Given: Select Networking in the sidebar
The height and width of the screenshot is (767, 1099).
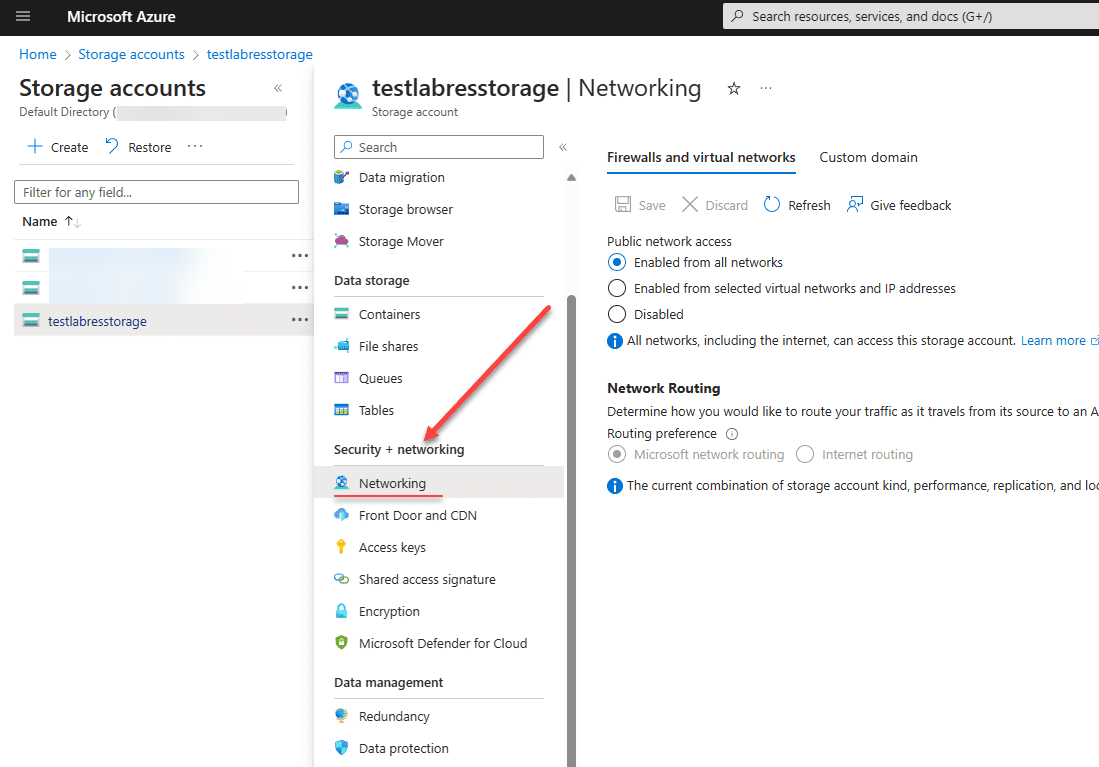Looking at the screenshot, I should [x=439, y=482].
